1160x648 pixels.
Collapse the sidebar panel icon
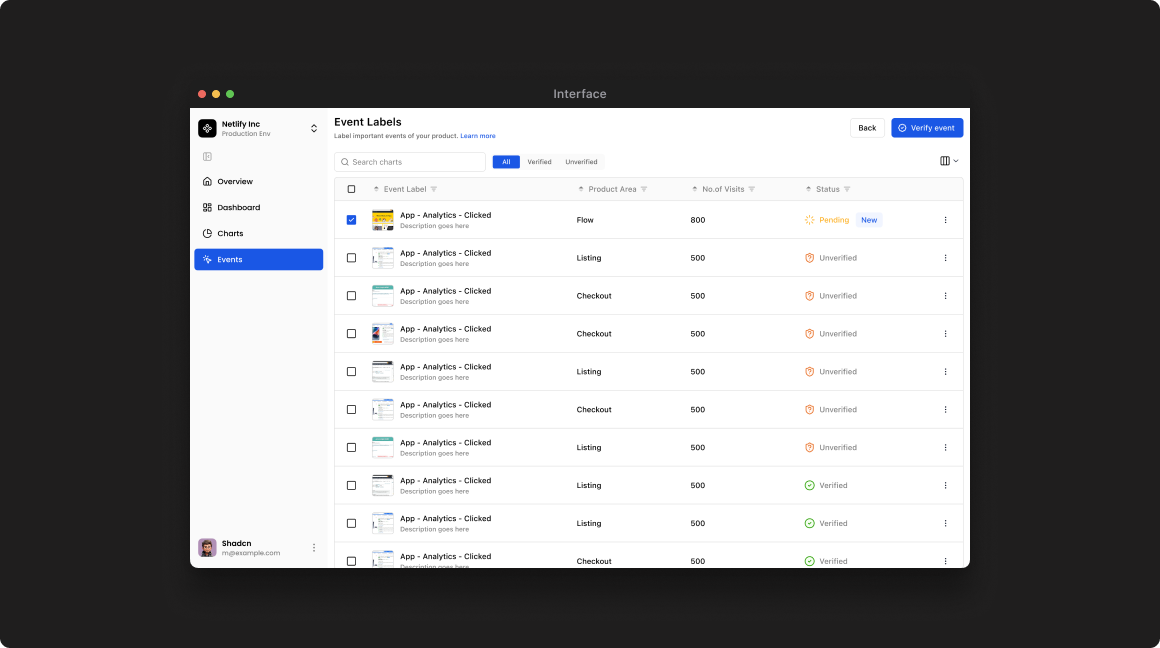(207, 156)
